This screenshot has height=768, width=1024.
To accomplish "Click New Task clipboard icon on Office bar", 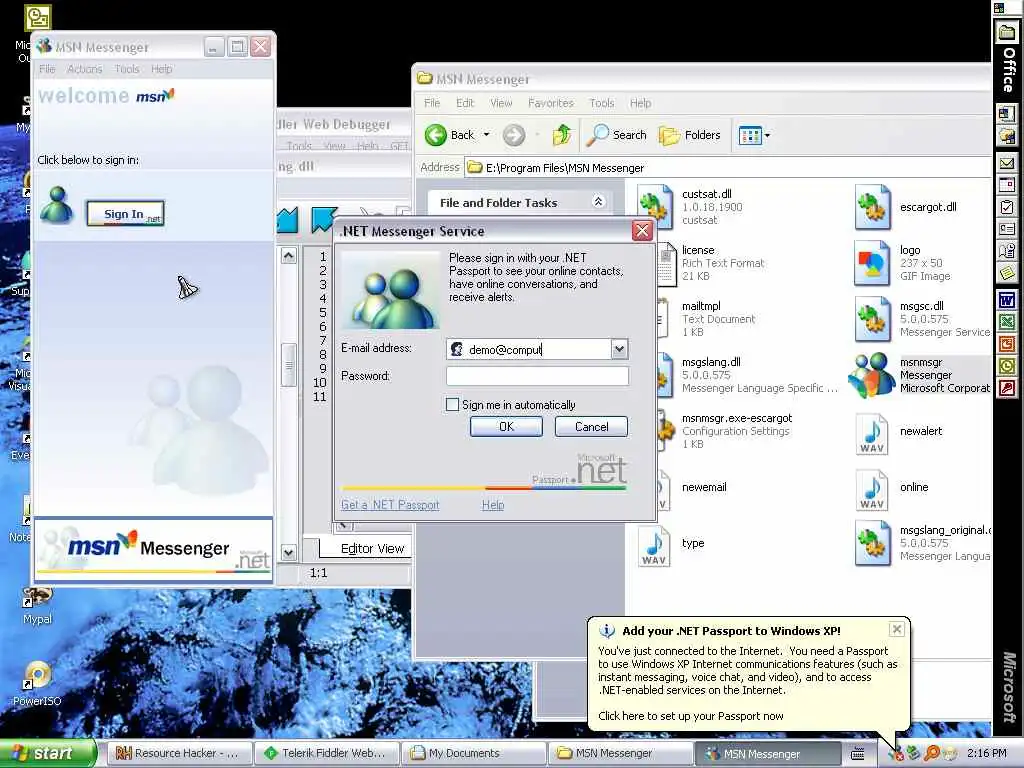I will click(x=1006, y=207).
